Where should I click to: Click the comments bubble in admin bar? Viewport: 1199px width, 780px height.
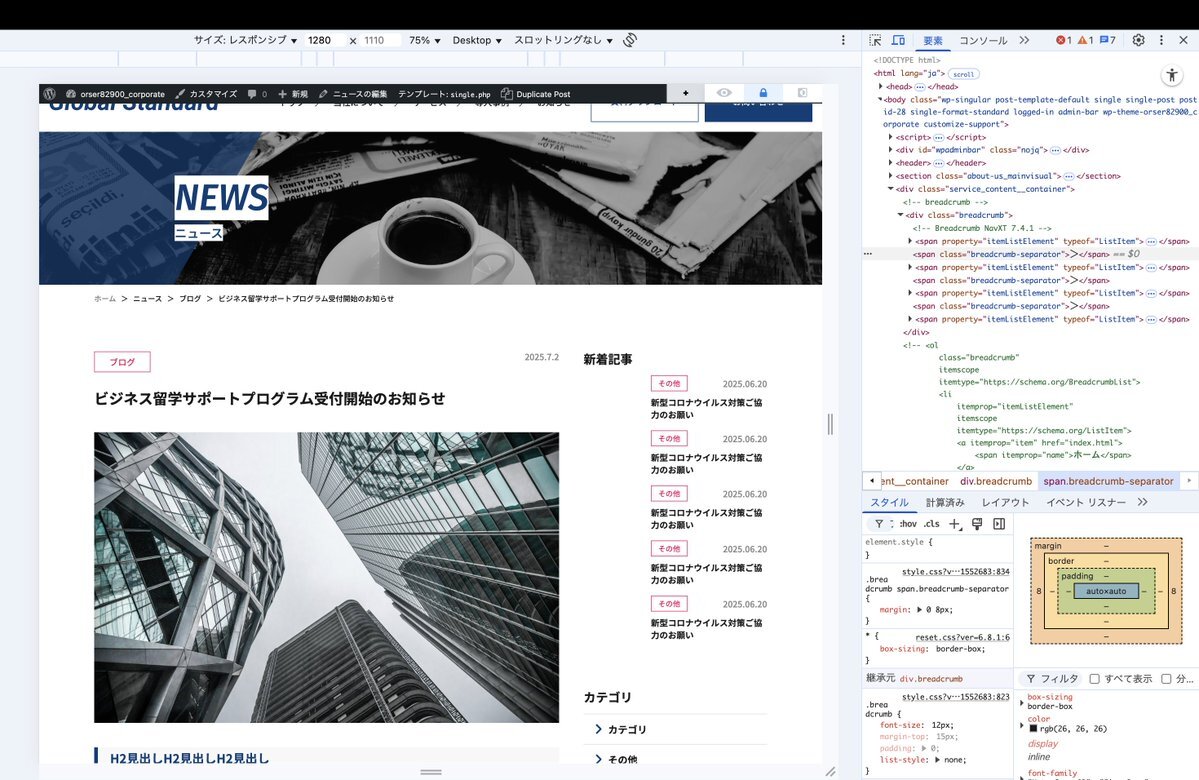click(257, 94)
